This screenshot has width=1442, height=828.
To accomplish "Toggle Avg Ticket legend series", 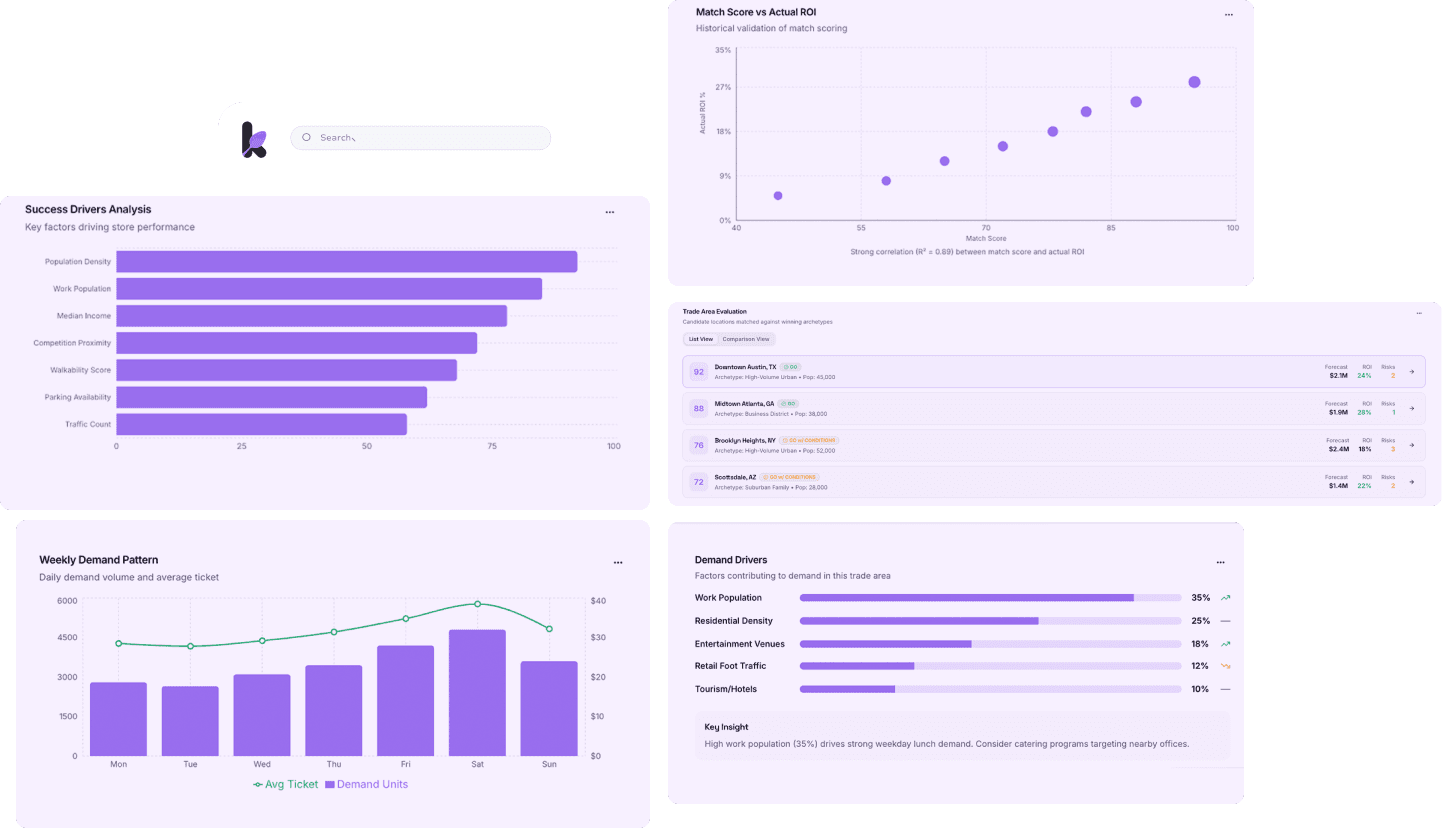I will click(x=285, y=785).
